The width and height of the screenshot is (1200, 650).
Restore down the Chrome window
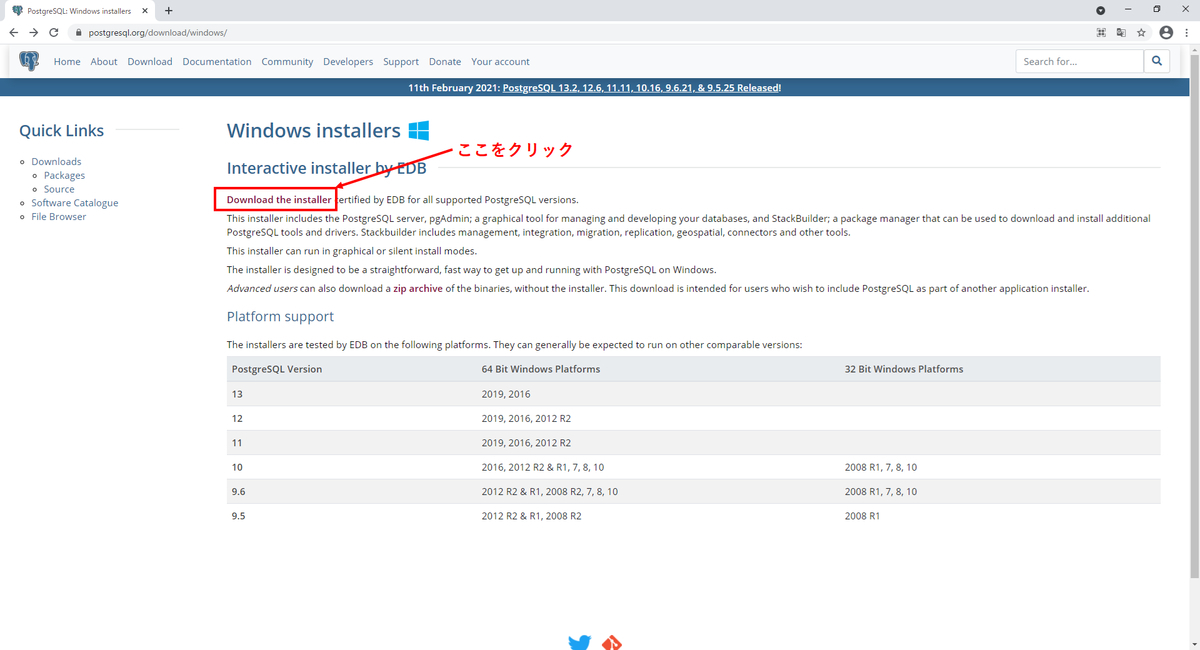(1157, 10)
